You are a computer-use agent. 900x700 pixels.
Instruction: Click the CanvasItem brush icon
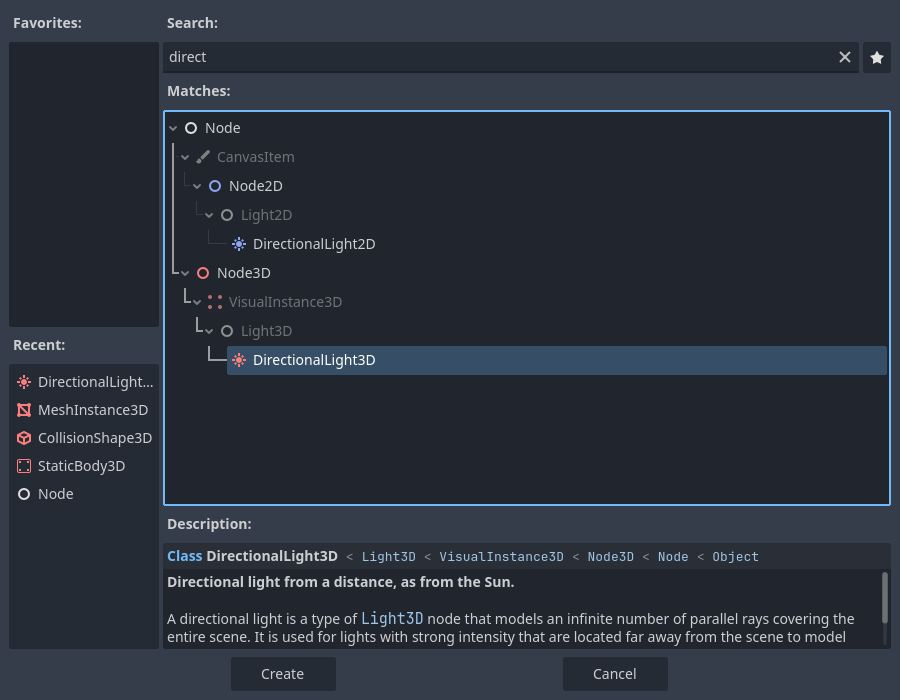[x=203, y=156]
